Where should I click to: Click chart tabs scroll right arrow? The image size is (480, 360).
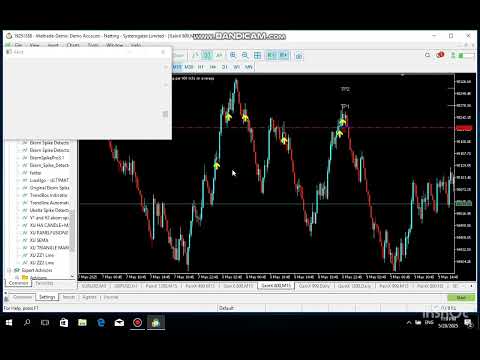click(471, 286)
